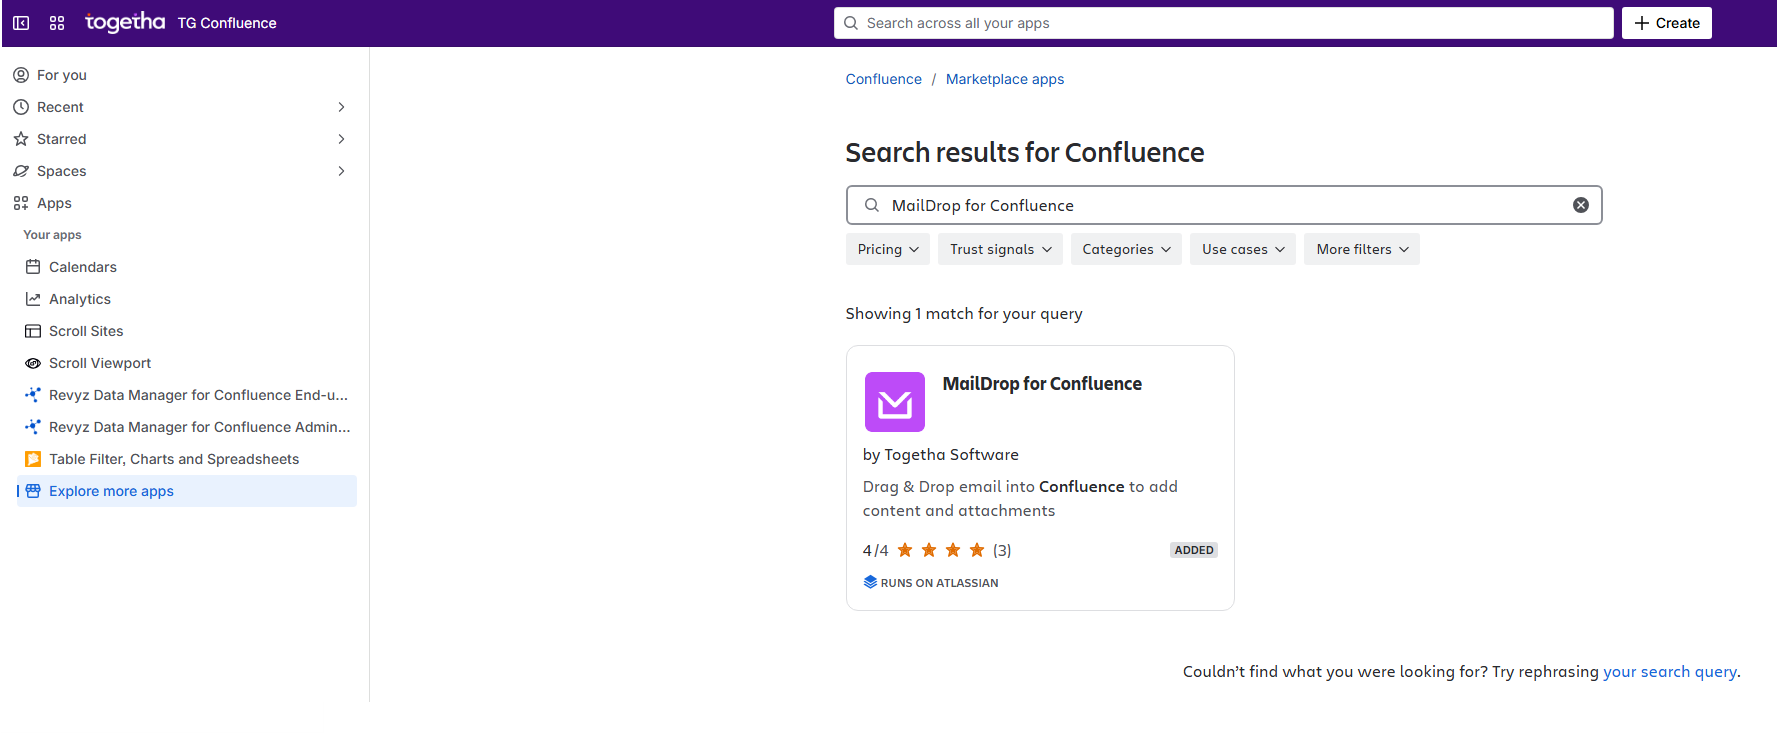Screen dimensions: 1777x733
Task: Select For you in the sidebar
Action: pyautogui.click(x=61, y=75)
